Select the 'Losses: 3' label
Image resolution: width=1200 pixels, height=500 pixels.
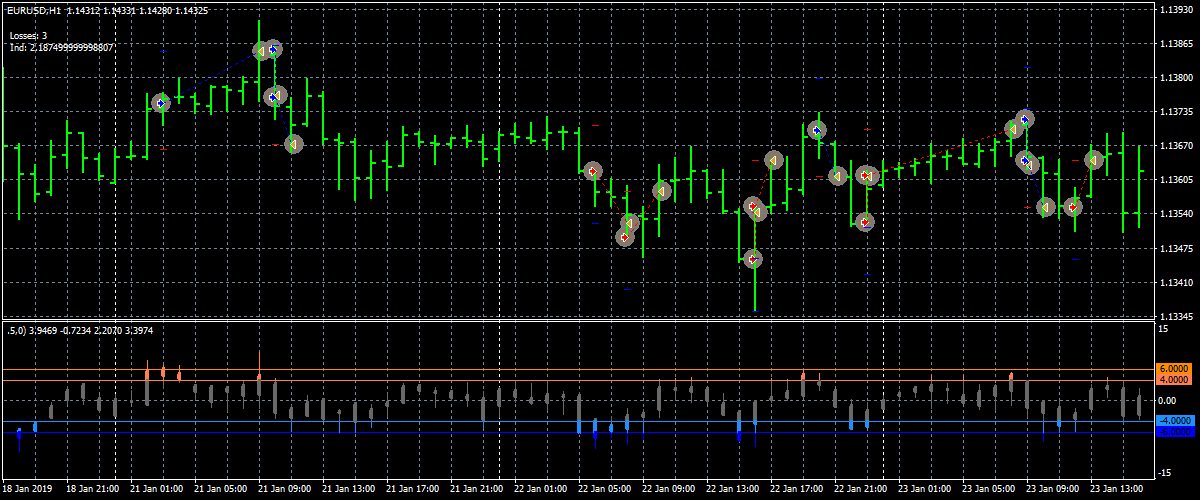[x=28, y=35]
